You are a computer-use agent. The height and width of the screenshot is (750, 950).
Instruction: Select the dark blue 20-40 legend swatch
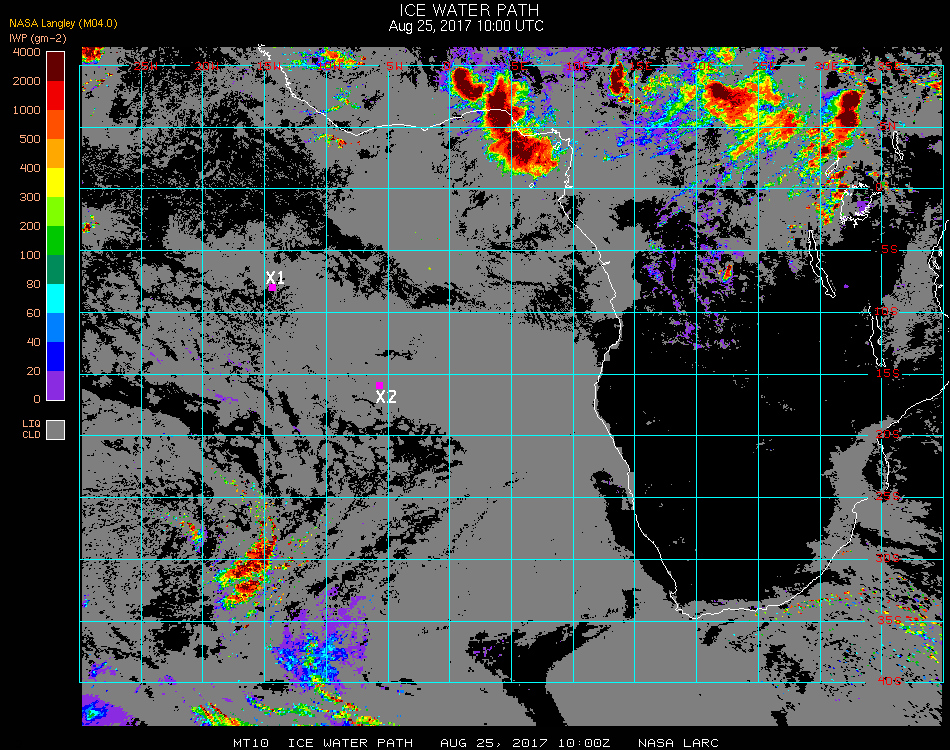[56, 357]
